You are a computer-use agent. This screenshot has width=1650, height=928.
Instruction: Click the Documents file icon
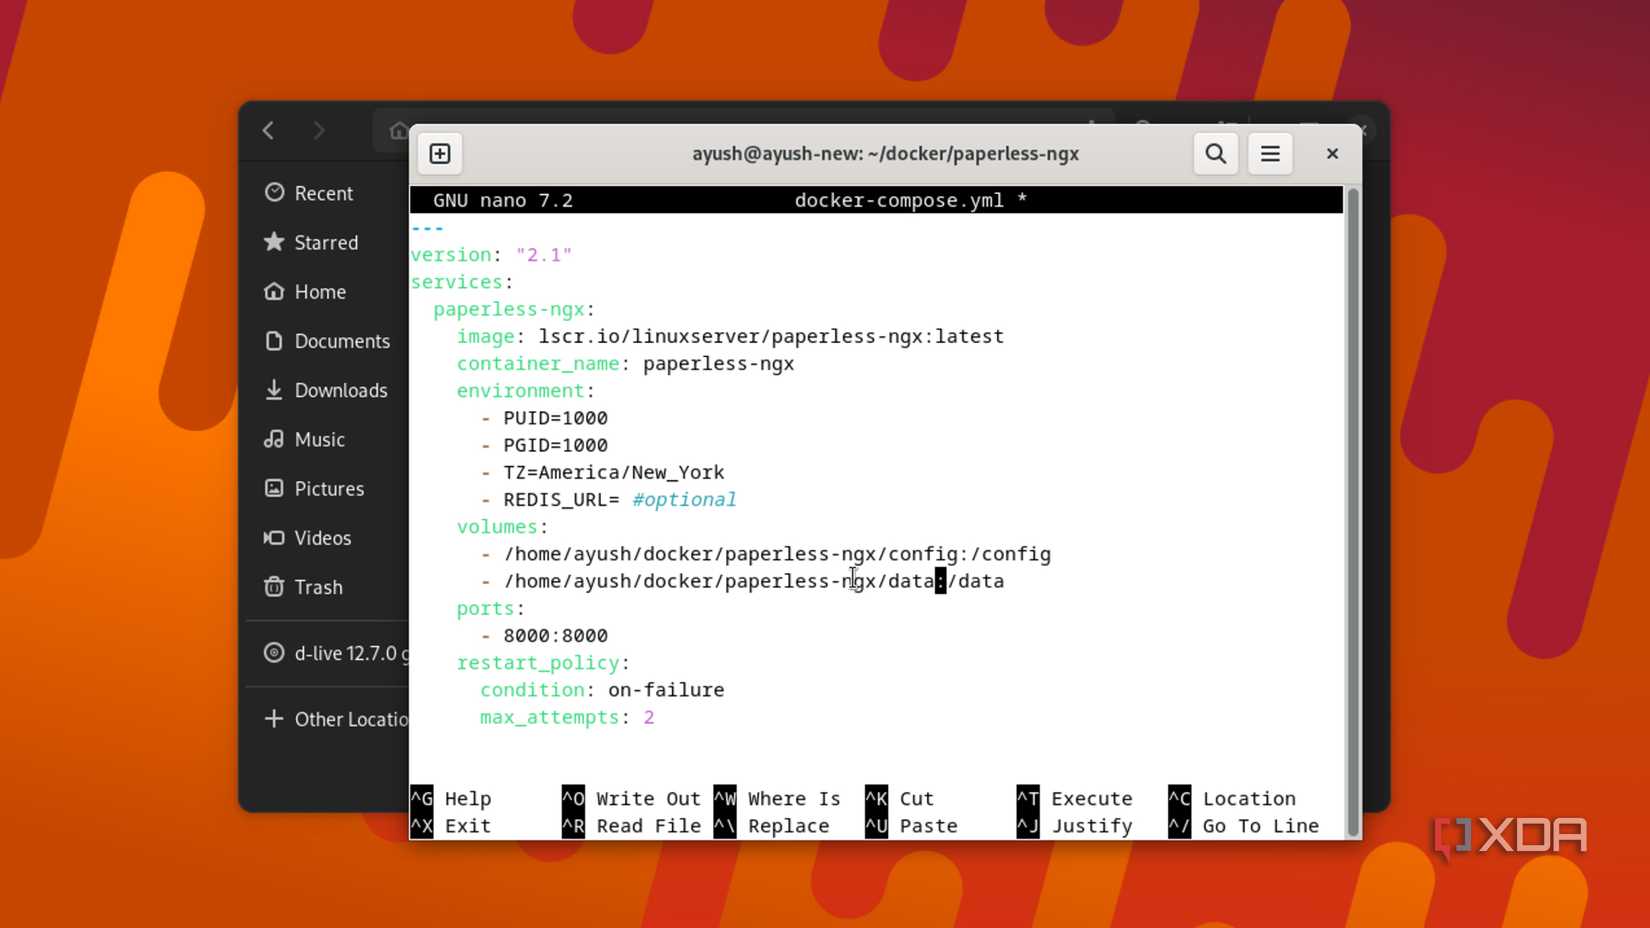(274, 340)
